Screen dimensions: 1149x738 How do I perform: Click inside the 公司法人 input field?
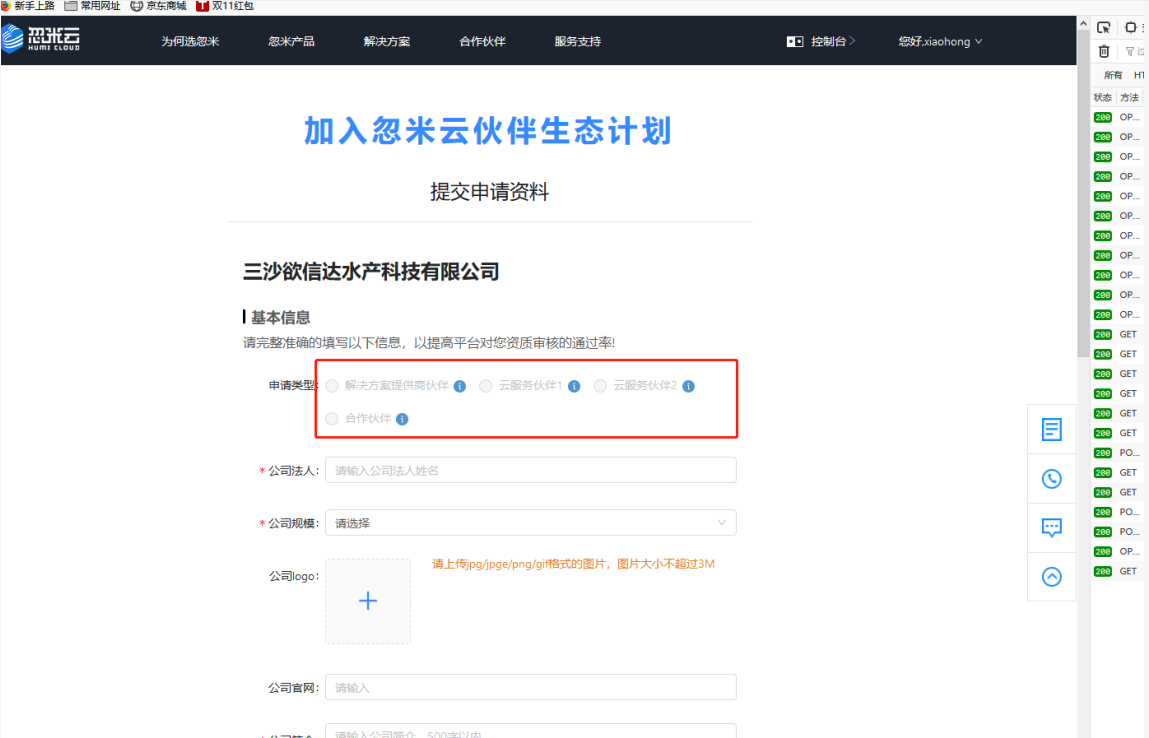[x=530, y=469]
